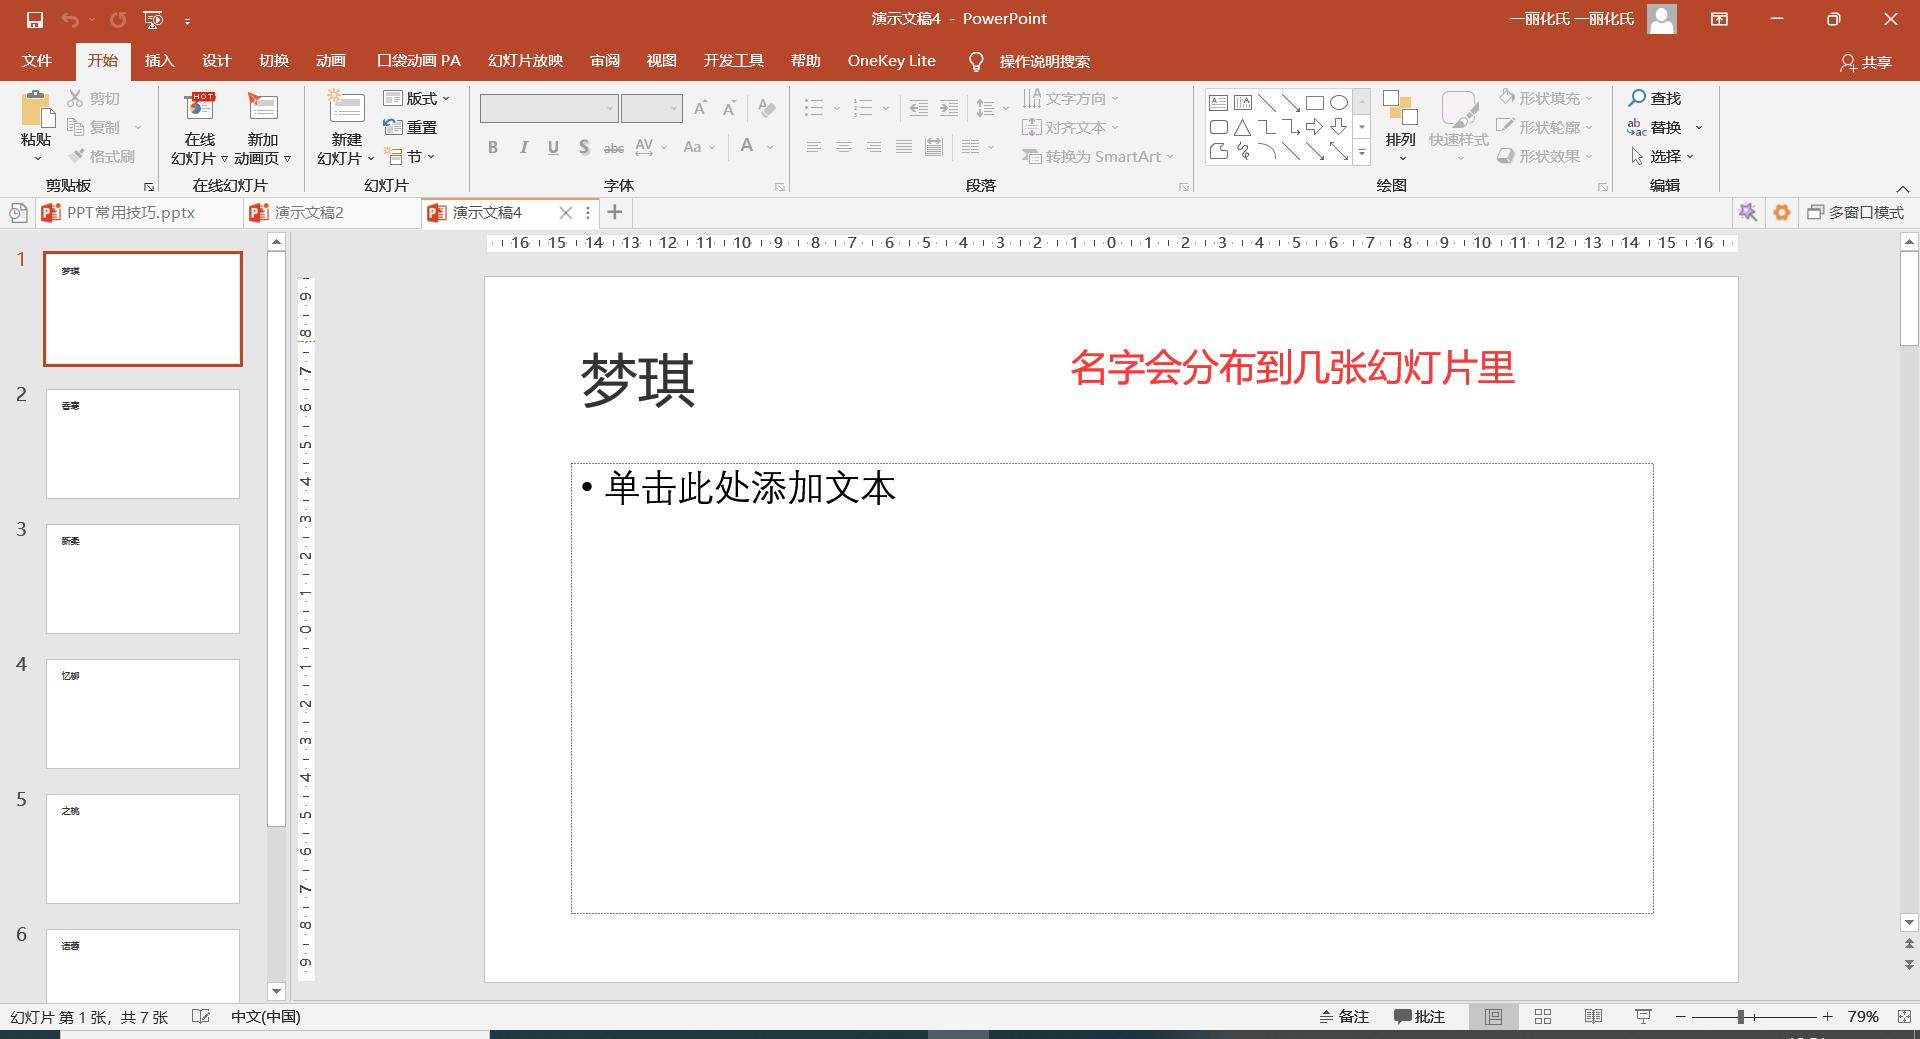
Task: Click the 多窗口模式 button
Action: click(1857, 212)
